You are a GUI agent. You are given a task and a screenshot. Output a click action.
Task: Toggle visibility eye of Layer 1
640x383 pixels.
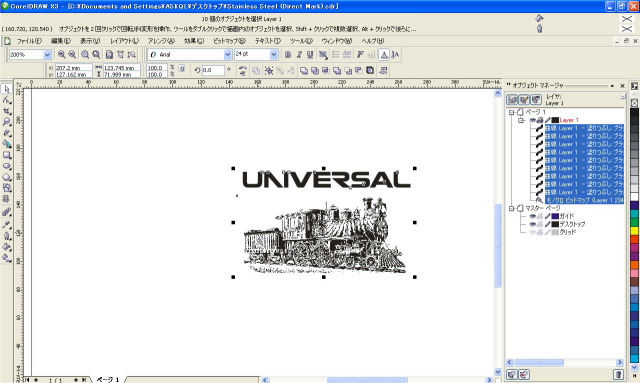[x=532, y=120]
